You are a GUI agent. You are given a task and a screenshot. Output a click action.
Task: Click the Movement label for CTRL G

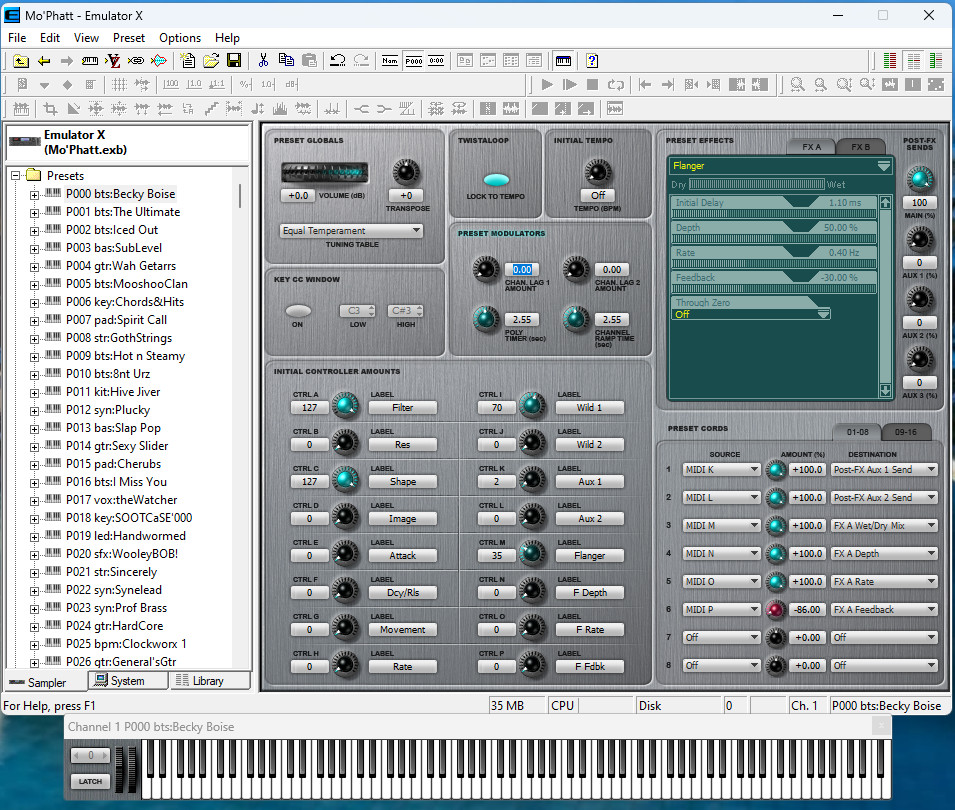tap(403, 630)
